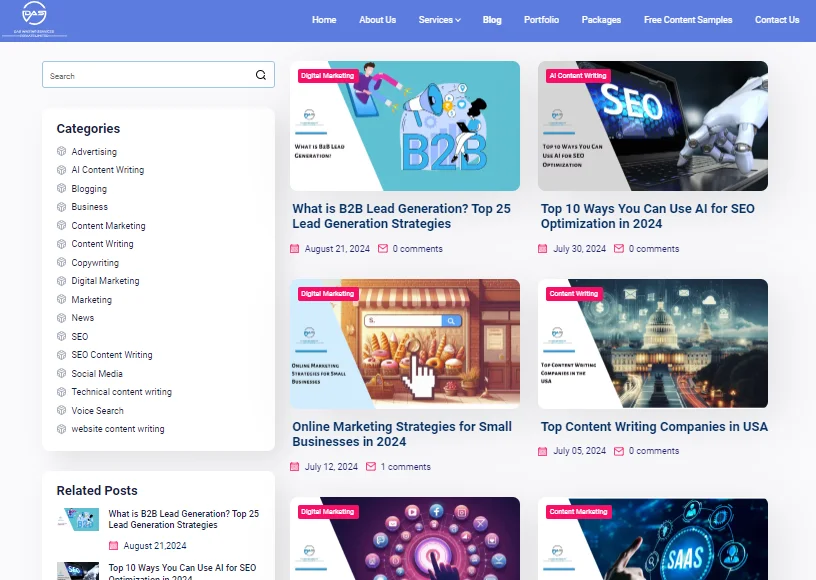Expand the Services dropdown menu
Viewport: 816px width, 580px height.
[x=439, y=20]
